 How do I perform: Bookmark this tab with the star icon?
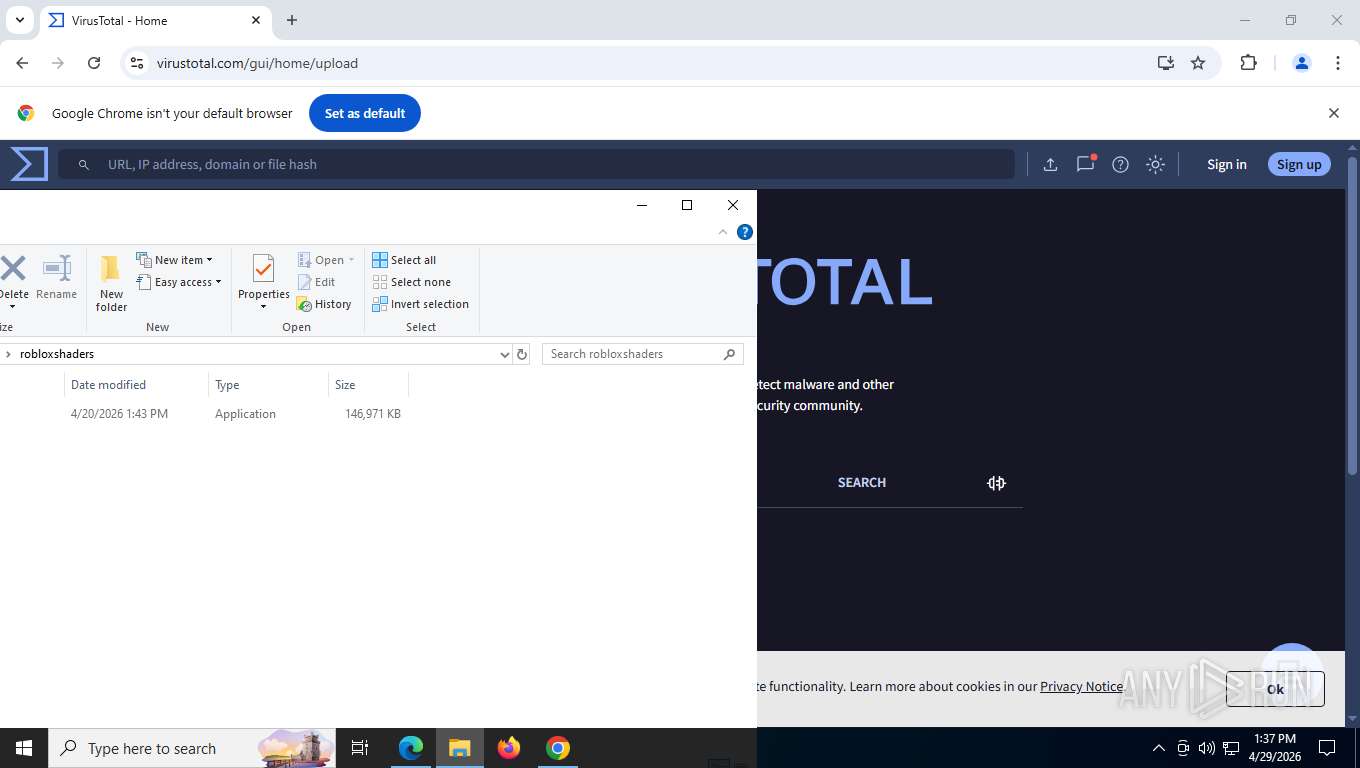(1198, 63)
